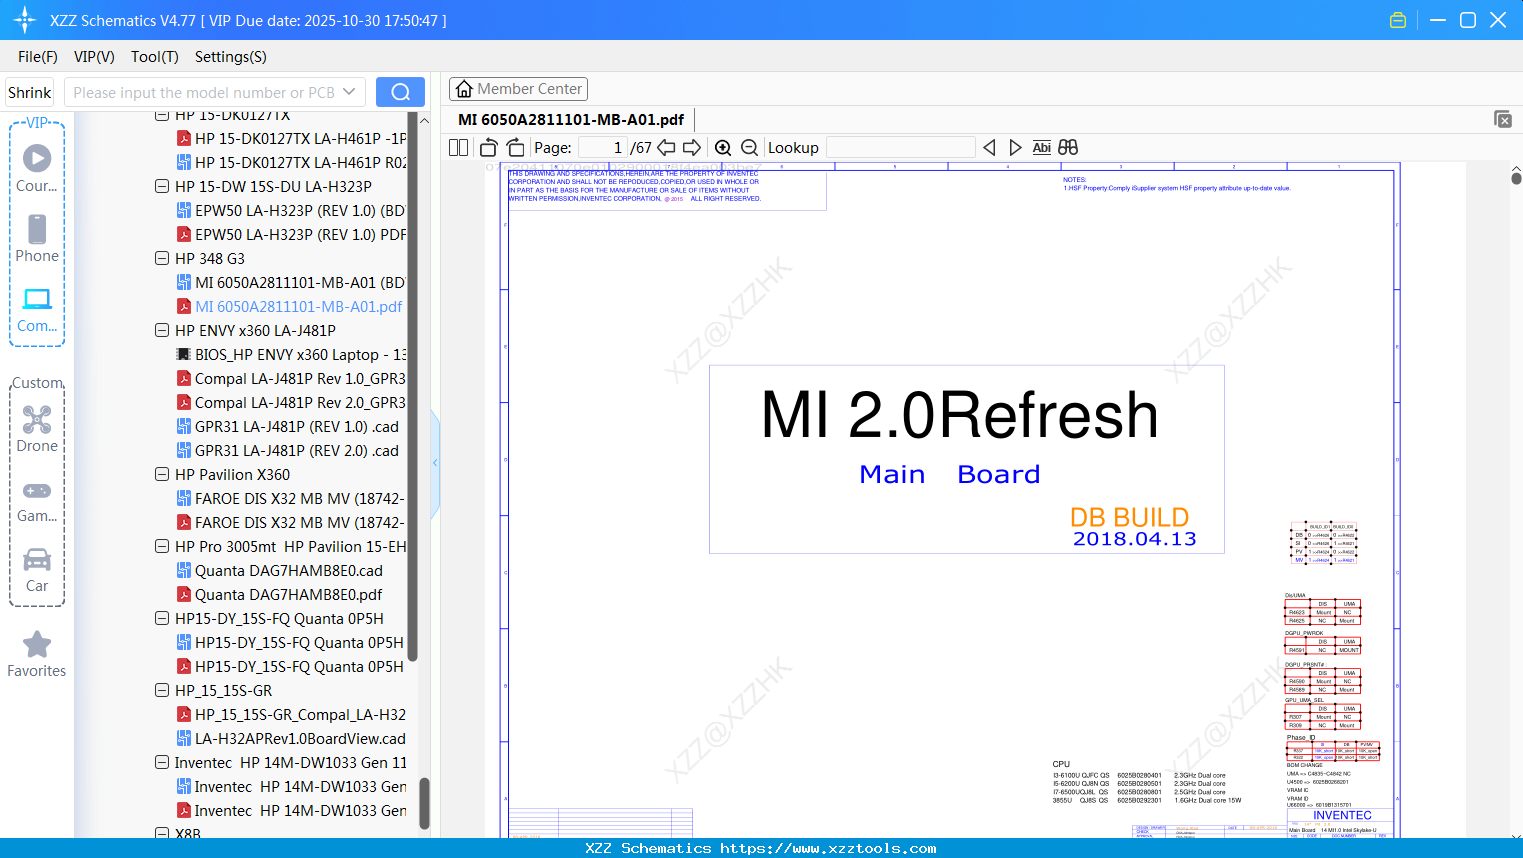The width and height of the screenshot is (1523, 858).
Task: Open the File(F) menu
Action: [38, 57]
